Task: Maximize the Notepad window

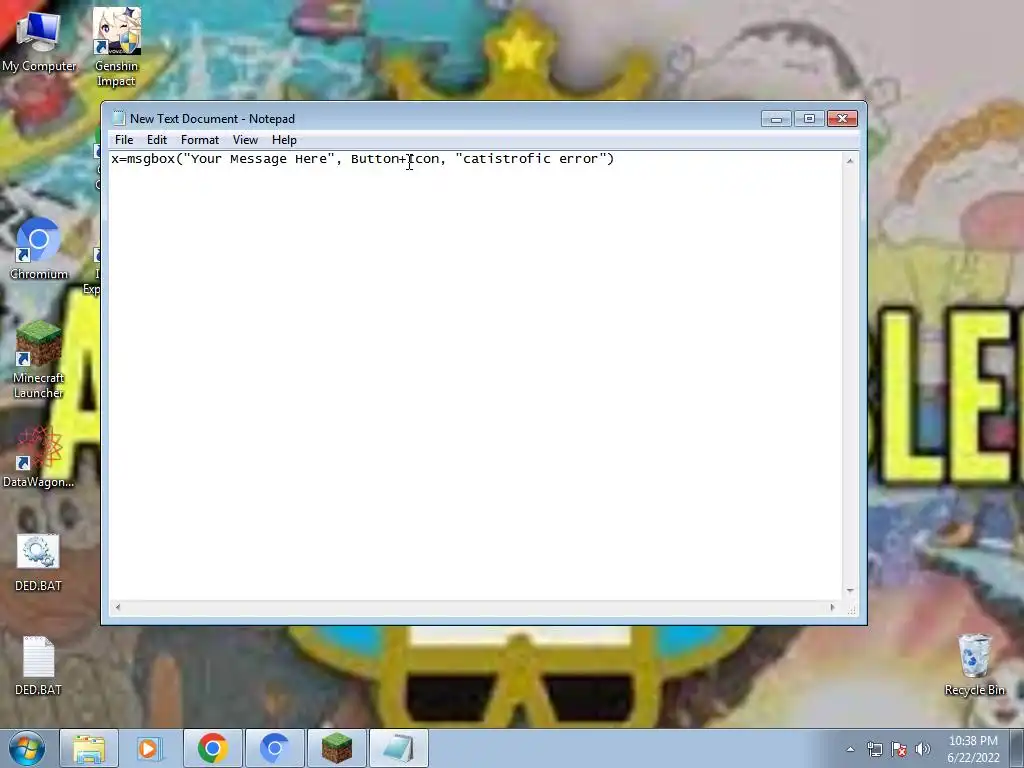Action: coord(809,119)
